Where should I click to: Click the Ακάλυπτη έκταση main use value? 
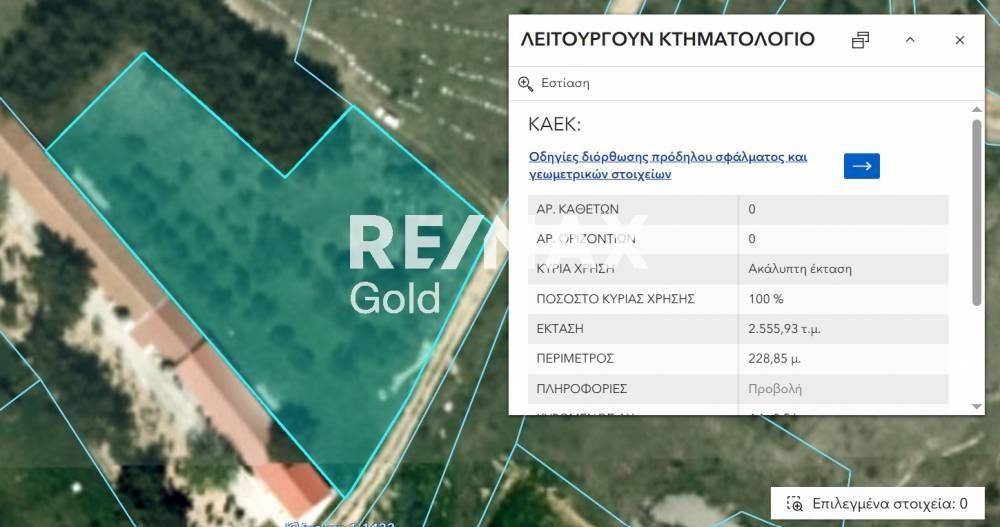pyautogui.click(x=800, y=268)
